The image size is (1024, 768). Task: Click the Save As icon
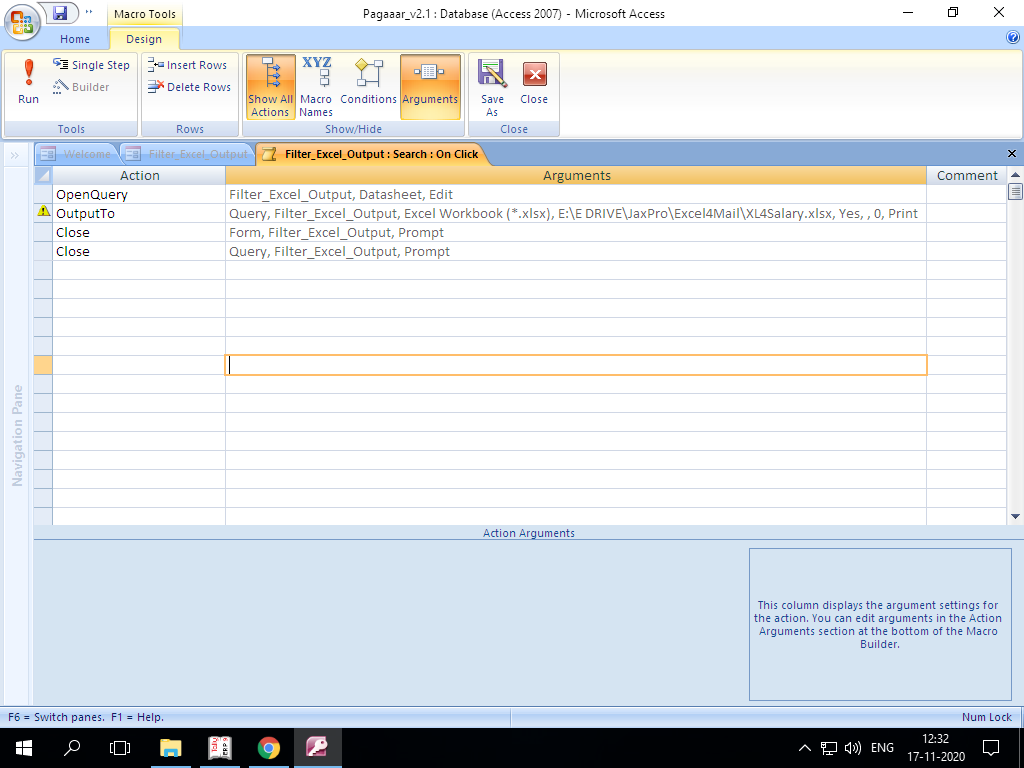click(x=492, y=87)
